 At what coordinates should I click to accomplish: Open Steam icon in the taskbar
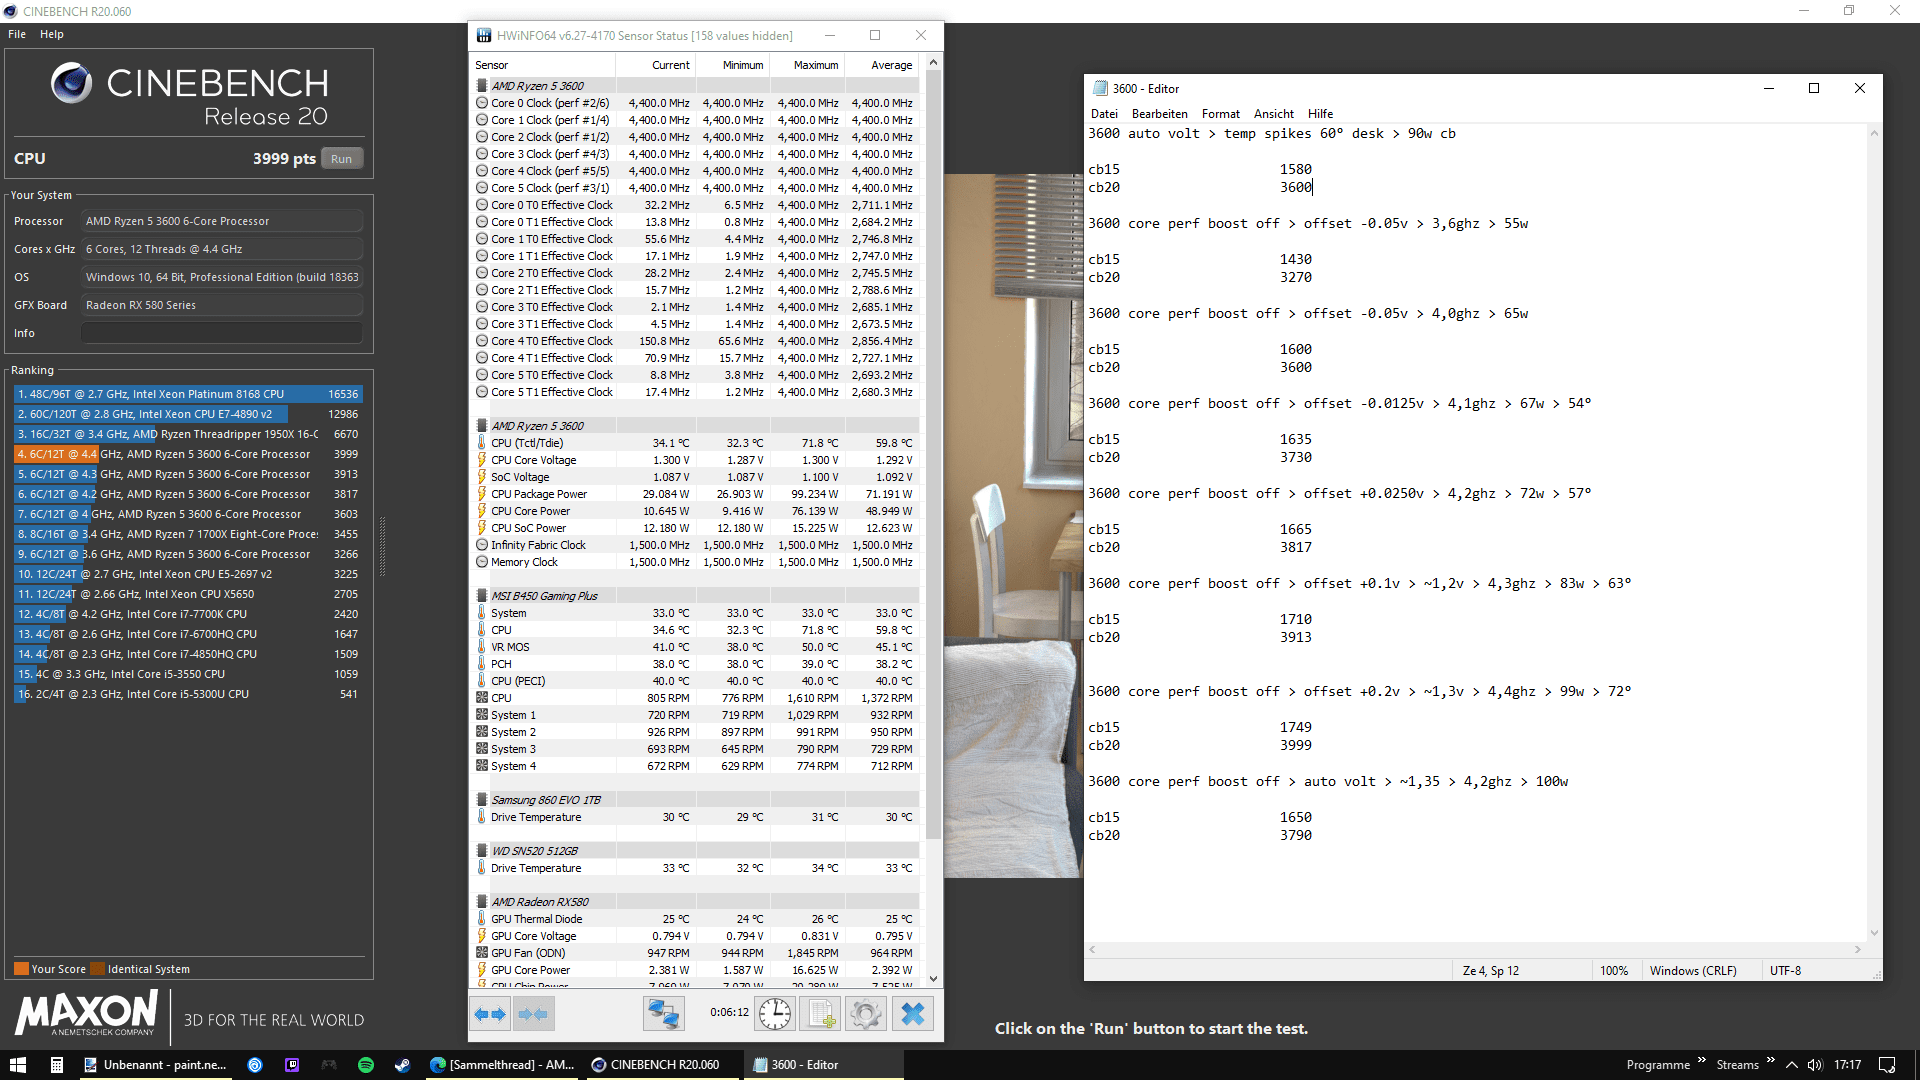pyautogui.click(x=402, y=1065)
